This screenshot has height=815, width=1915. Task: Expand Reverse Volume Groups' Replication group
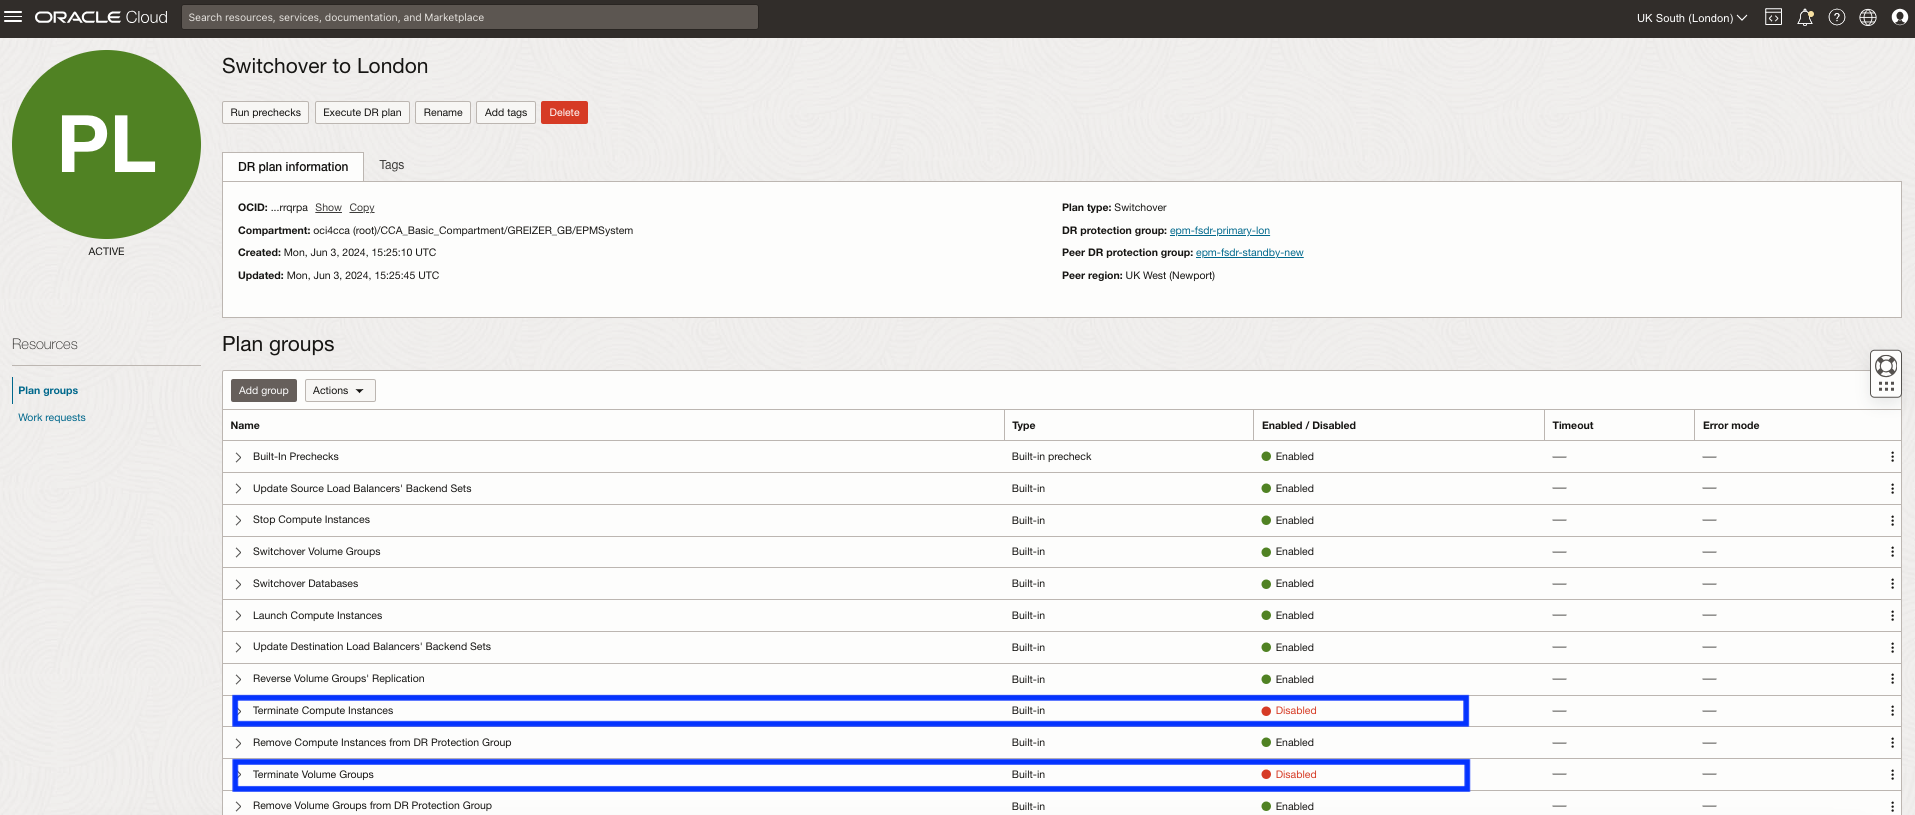238,679
